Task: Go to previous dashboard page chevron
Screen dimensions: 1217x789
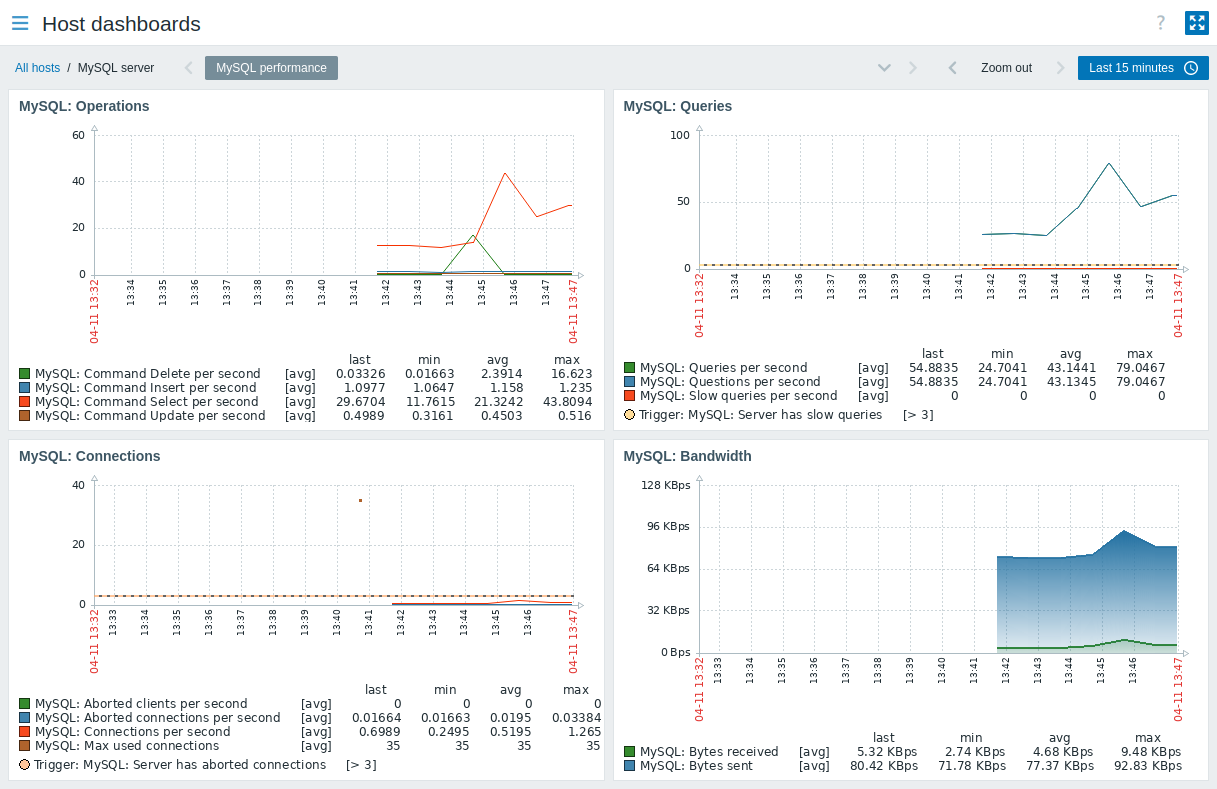Action: click(x=187, y=67)
